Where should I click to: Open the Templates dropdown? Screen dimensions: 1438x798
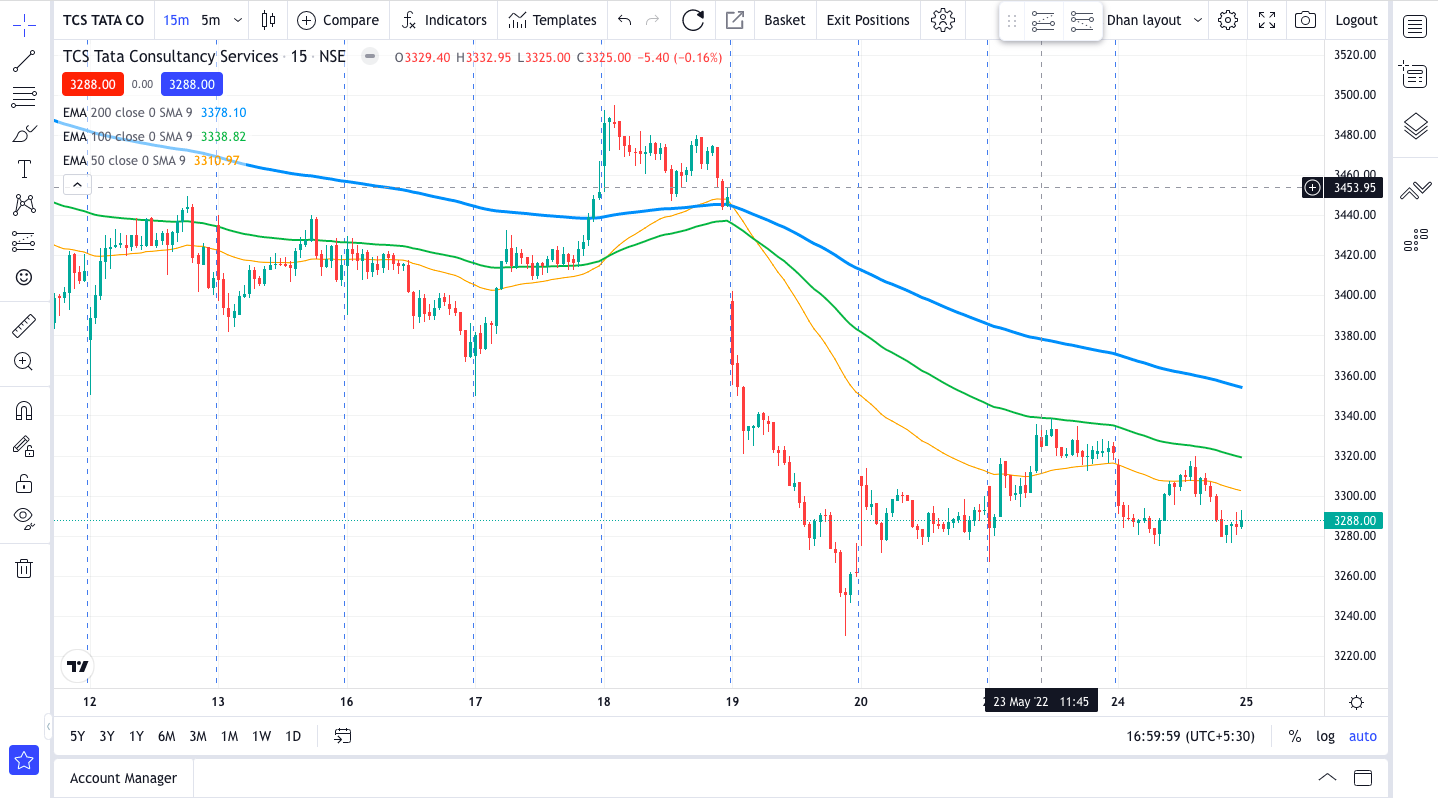(552, 20)
